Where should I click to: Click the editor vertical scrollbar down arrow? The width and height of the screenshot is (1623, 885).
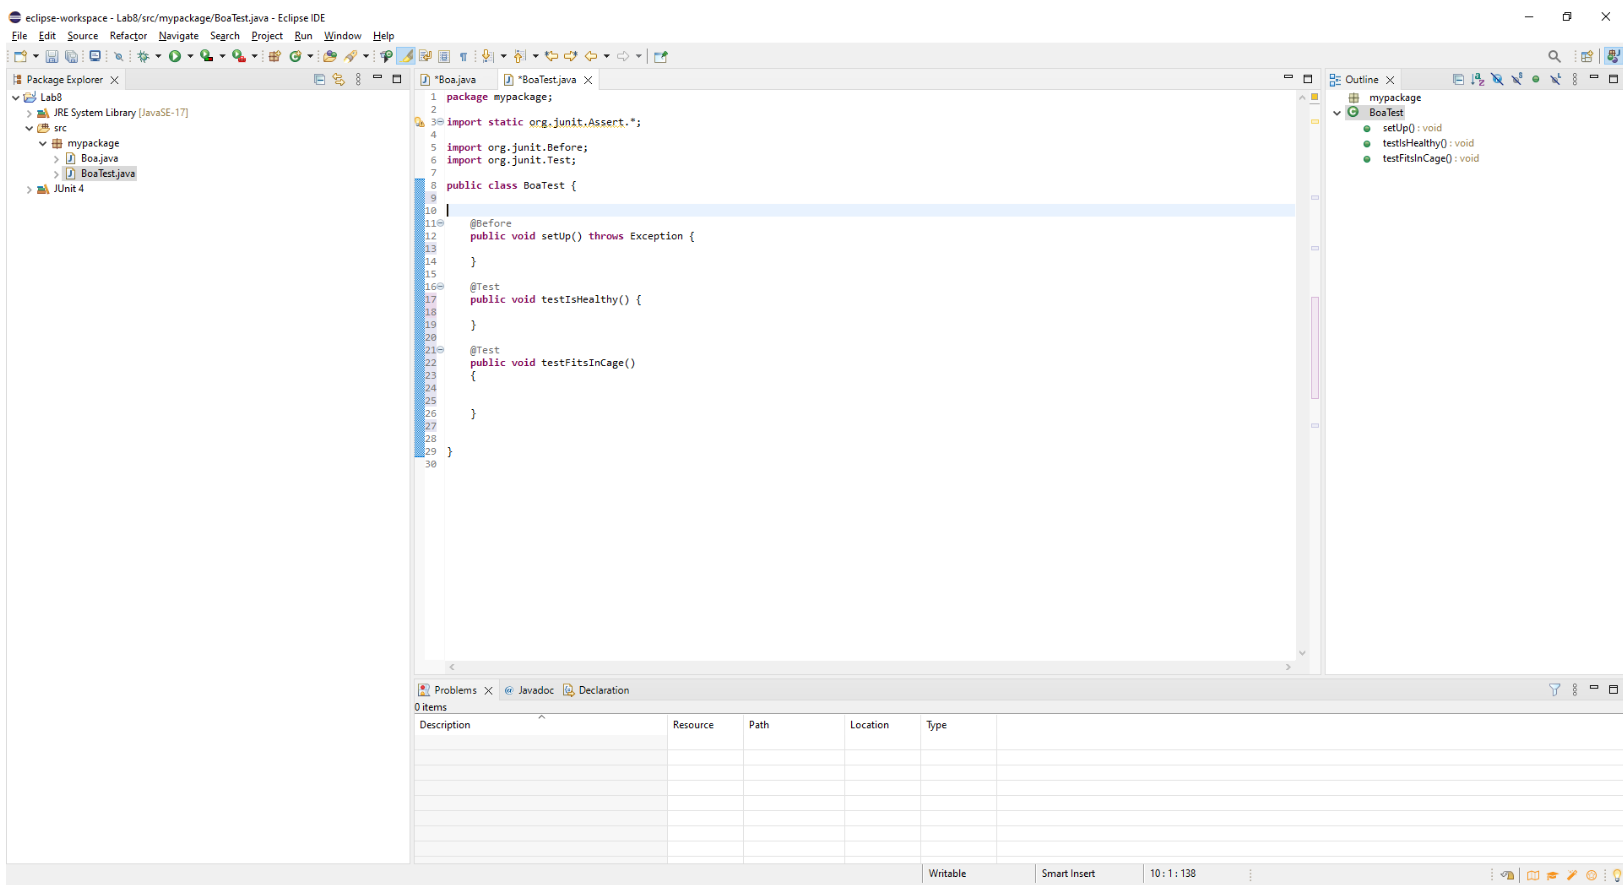tap(1302, 653)
